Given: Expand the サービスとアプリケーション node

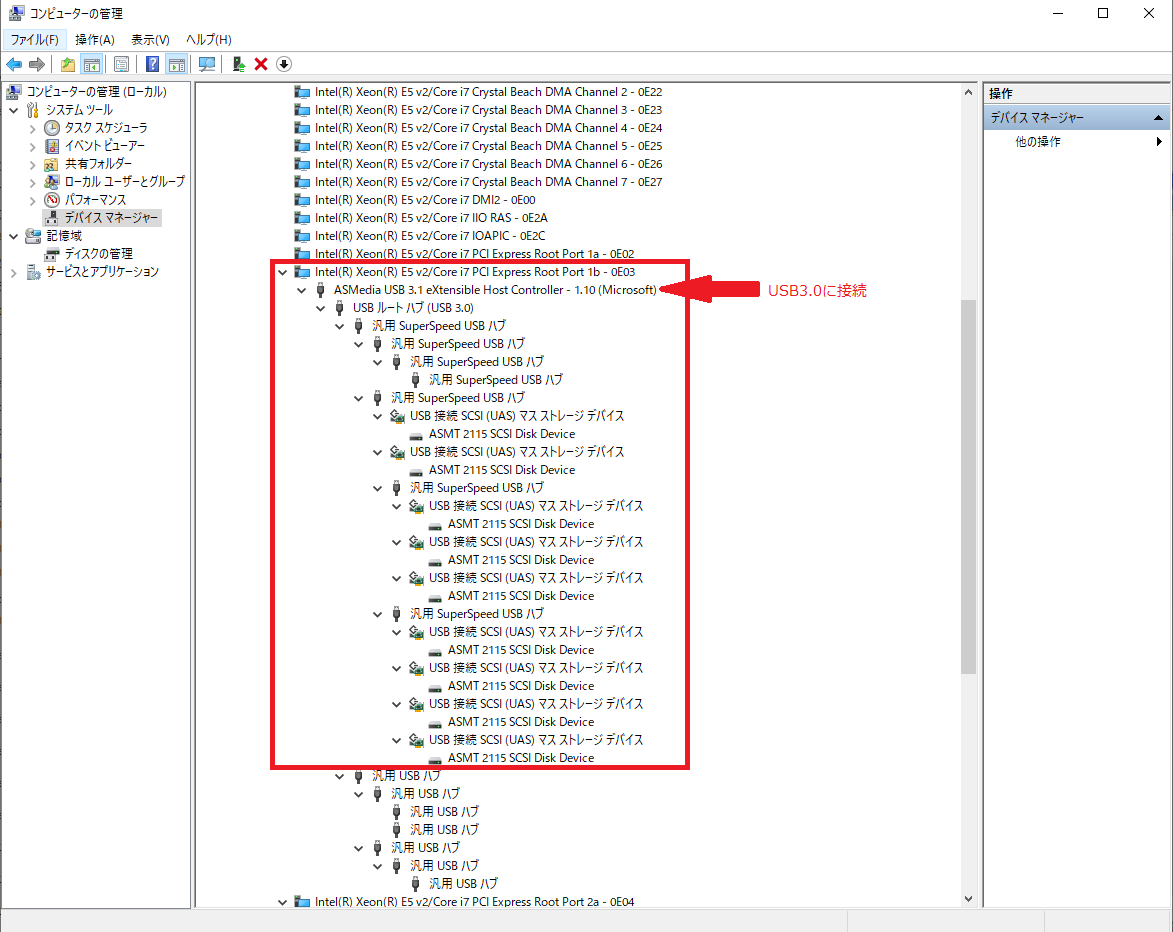Looking at the screenshot, I should point(13,271).
